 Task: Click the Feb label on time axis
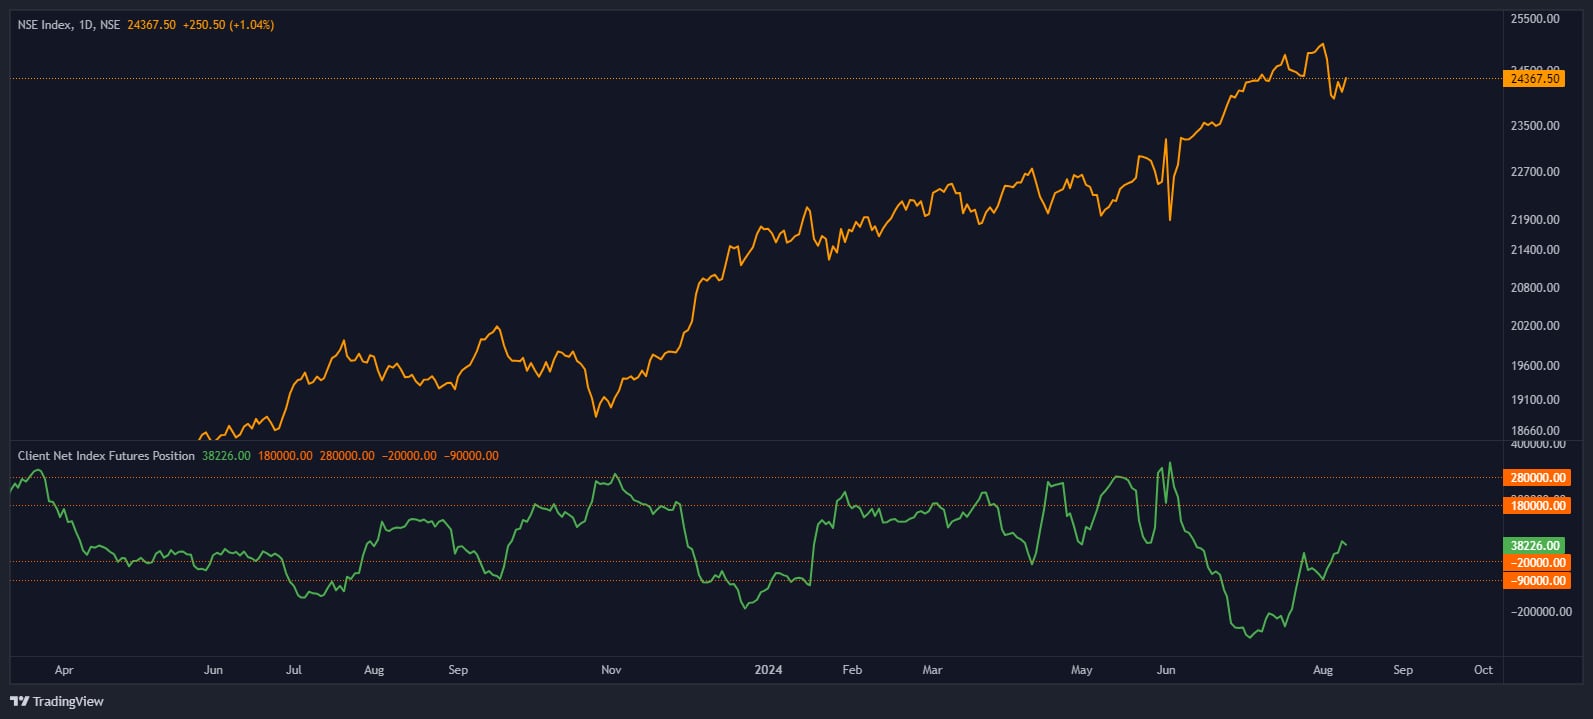coord(852,670)
